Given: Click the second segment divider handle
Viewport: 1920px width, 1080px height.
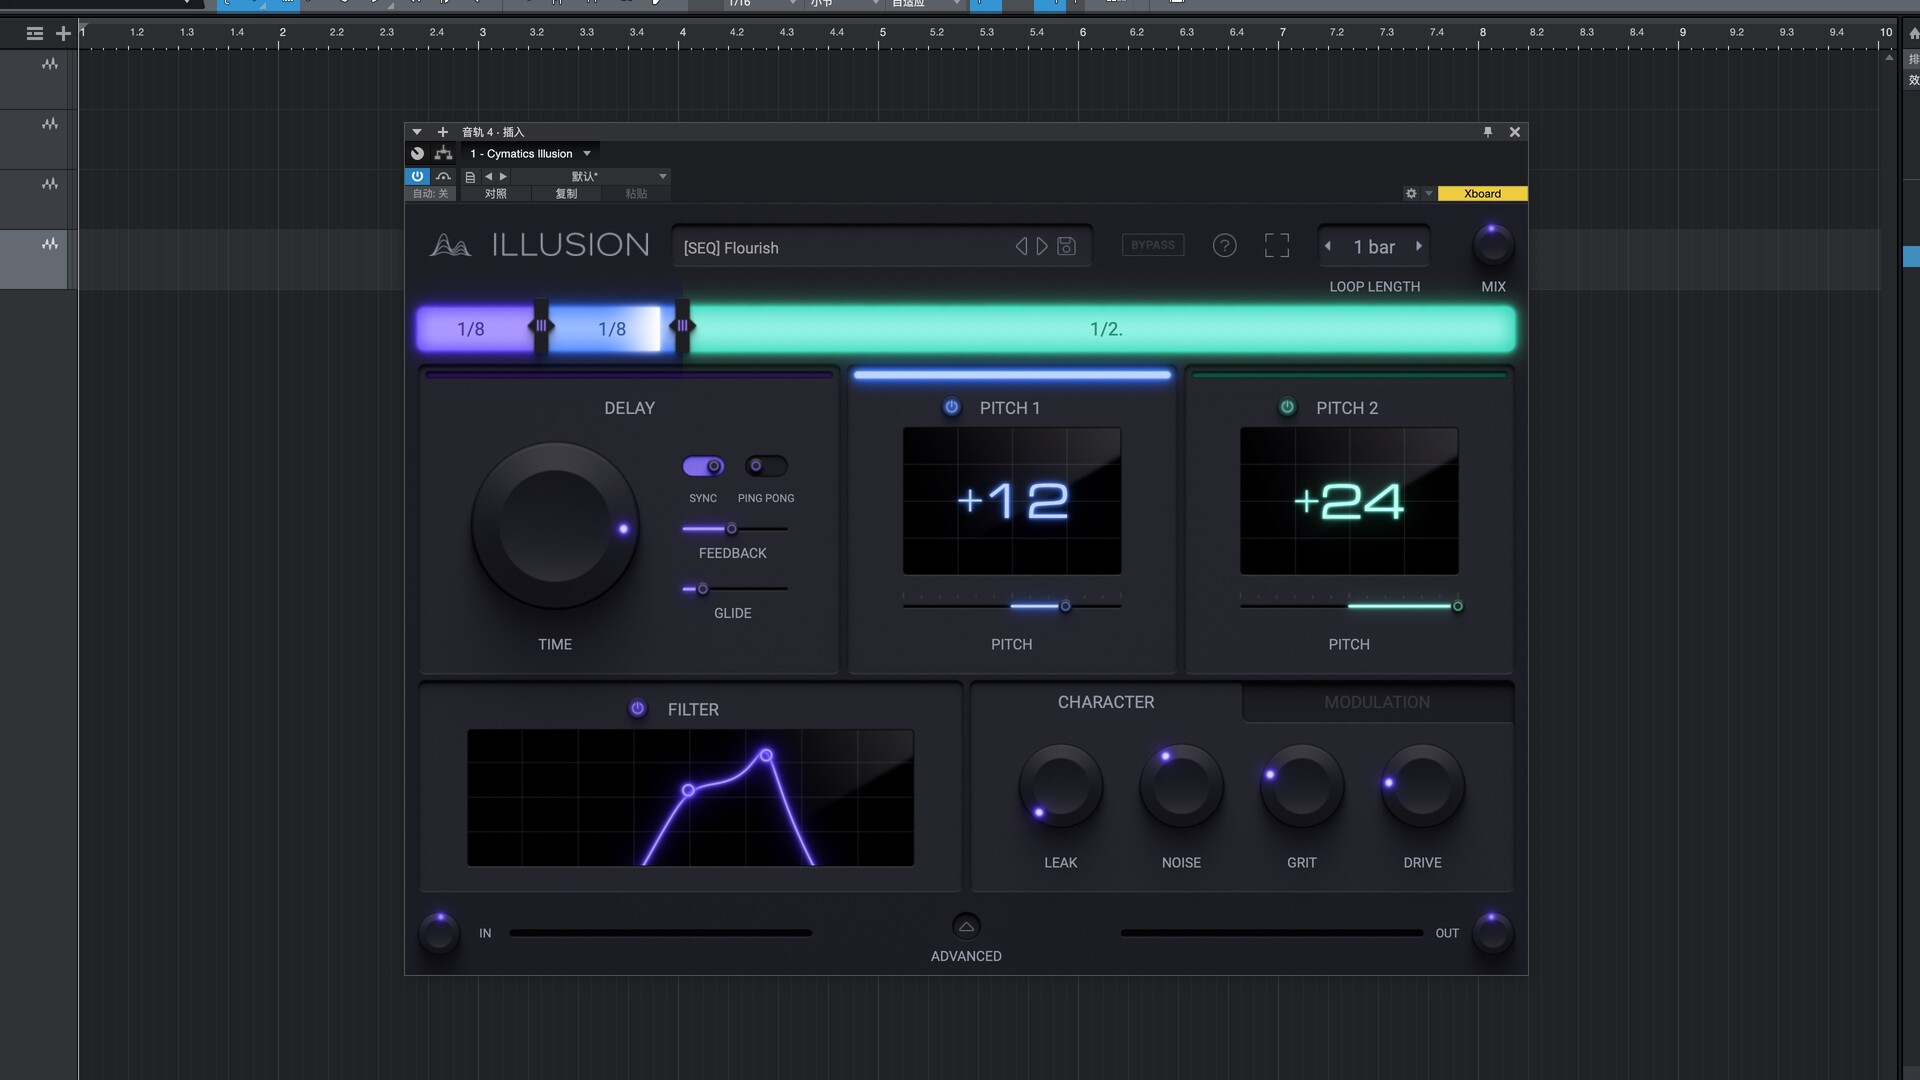Looking at the screenshot, I should pyautogui.click(x=682, y=326).
